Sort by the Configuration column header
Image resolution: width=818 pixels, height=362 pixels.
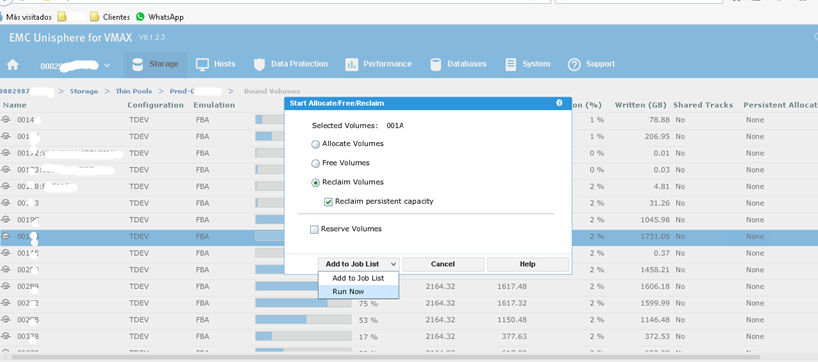(x=155, y=105)
